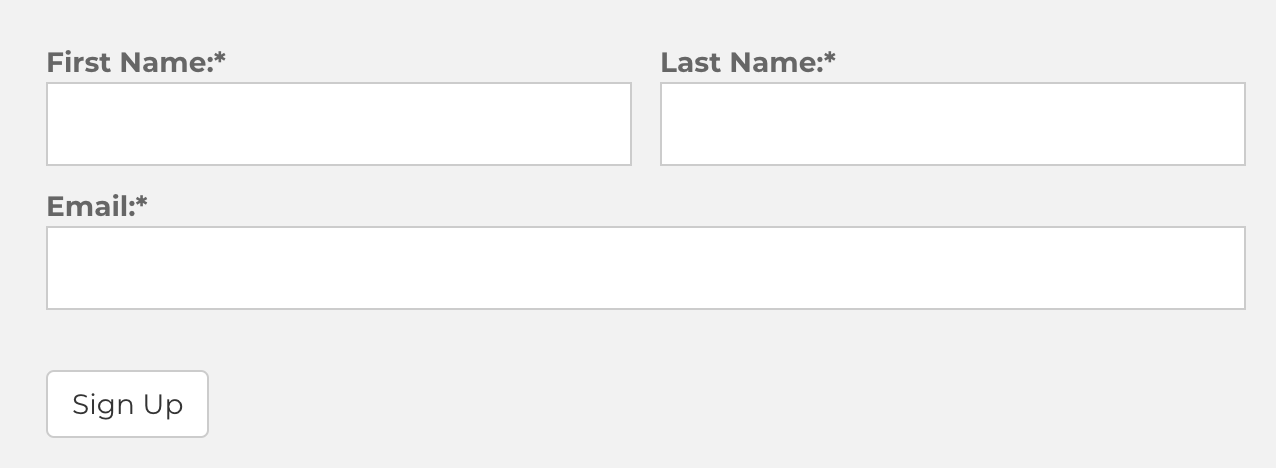Click the Last Name input field
This screenshot has width=1276, height=468.
click(x=952, y=124)
